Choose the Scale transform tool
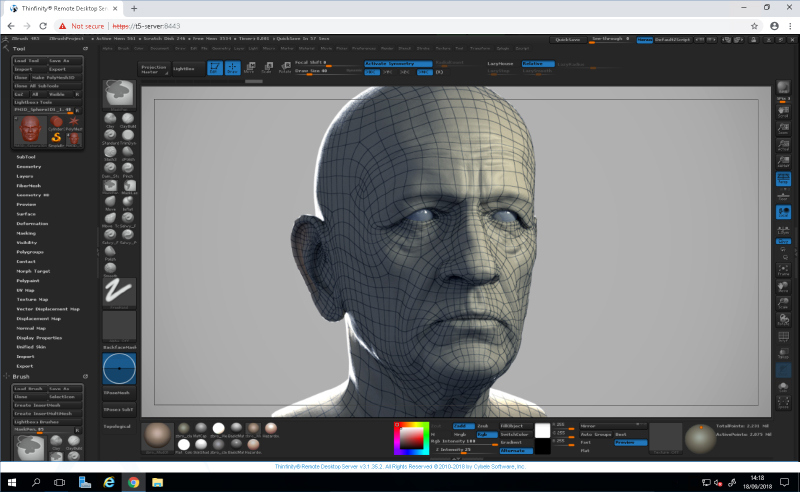This screenshot has width=800, height=492. (266, 68)
